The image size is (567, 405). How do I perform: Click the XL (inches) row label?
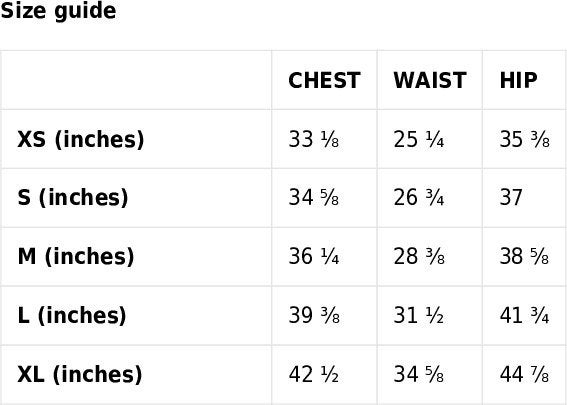coord(80,374)
